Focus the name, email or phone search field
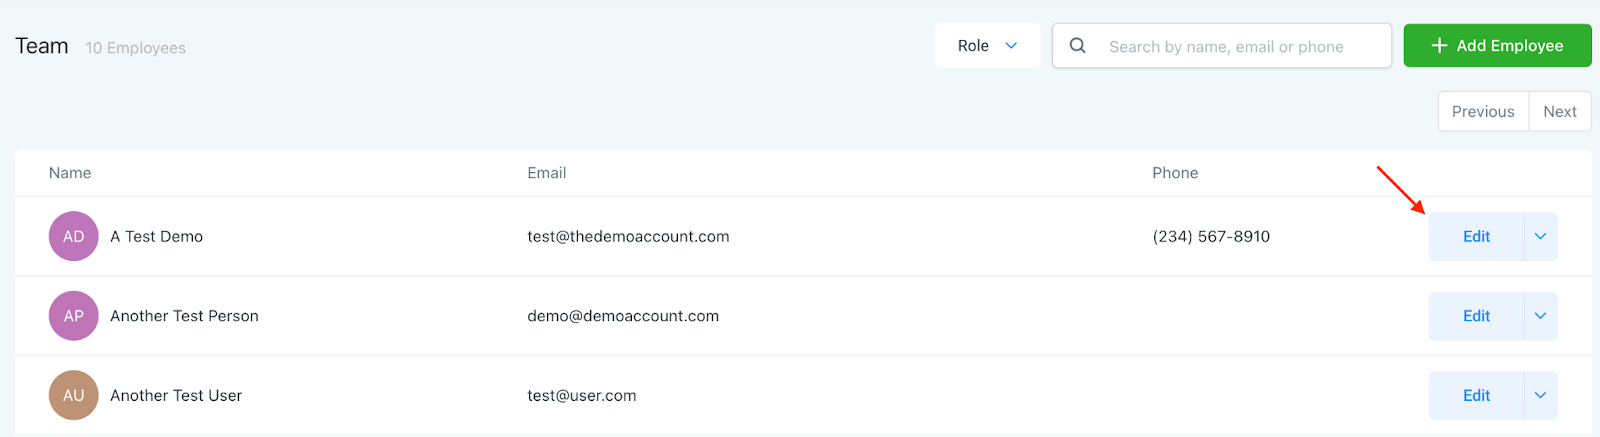The width and height of the screenshot is (1600, 437). point(1240,47)
